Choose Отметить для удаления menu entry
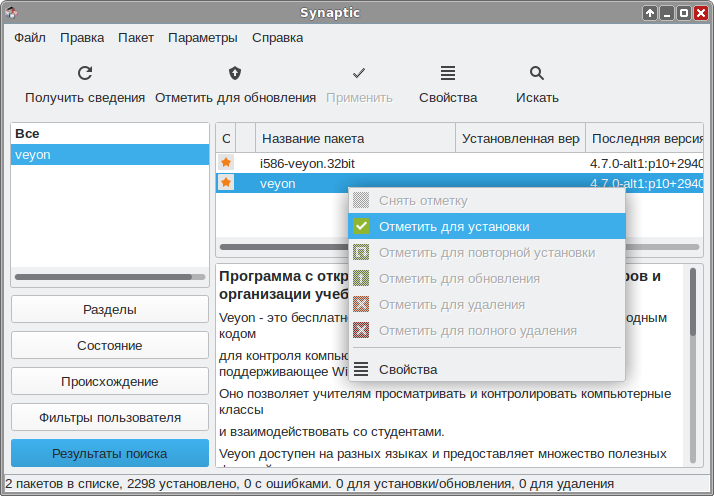 pyautogui.click(x=487, y=304)
